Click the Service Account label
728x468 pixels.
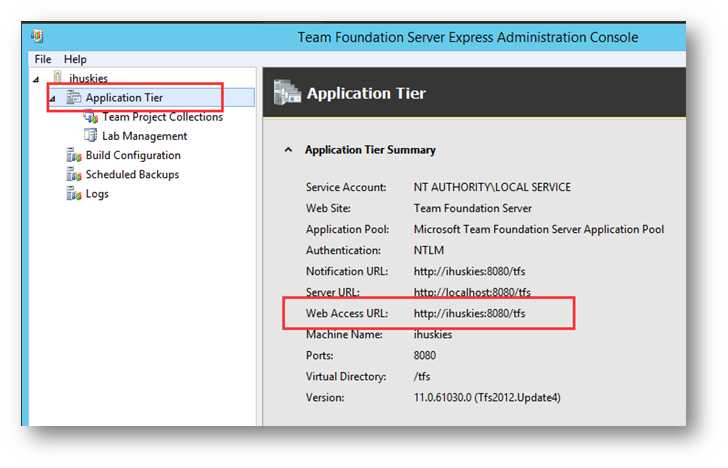(x=346, y=187)
